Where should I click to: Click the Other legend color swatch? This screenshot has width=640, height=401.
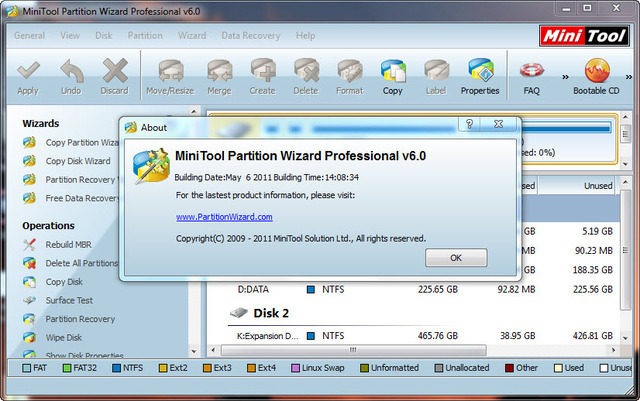509,368
